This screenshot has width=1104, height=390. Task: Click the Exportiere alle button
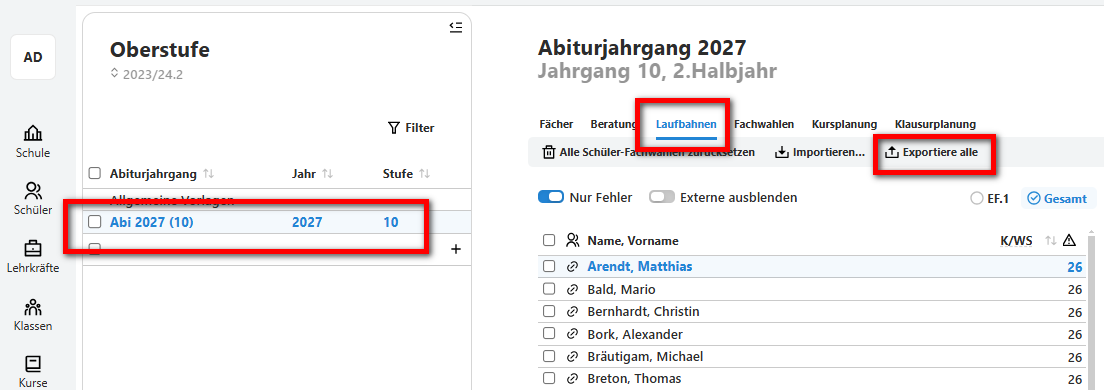pyautogui.click(x=931, y=152)
